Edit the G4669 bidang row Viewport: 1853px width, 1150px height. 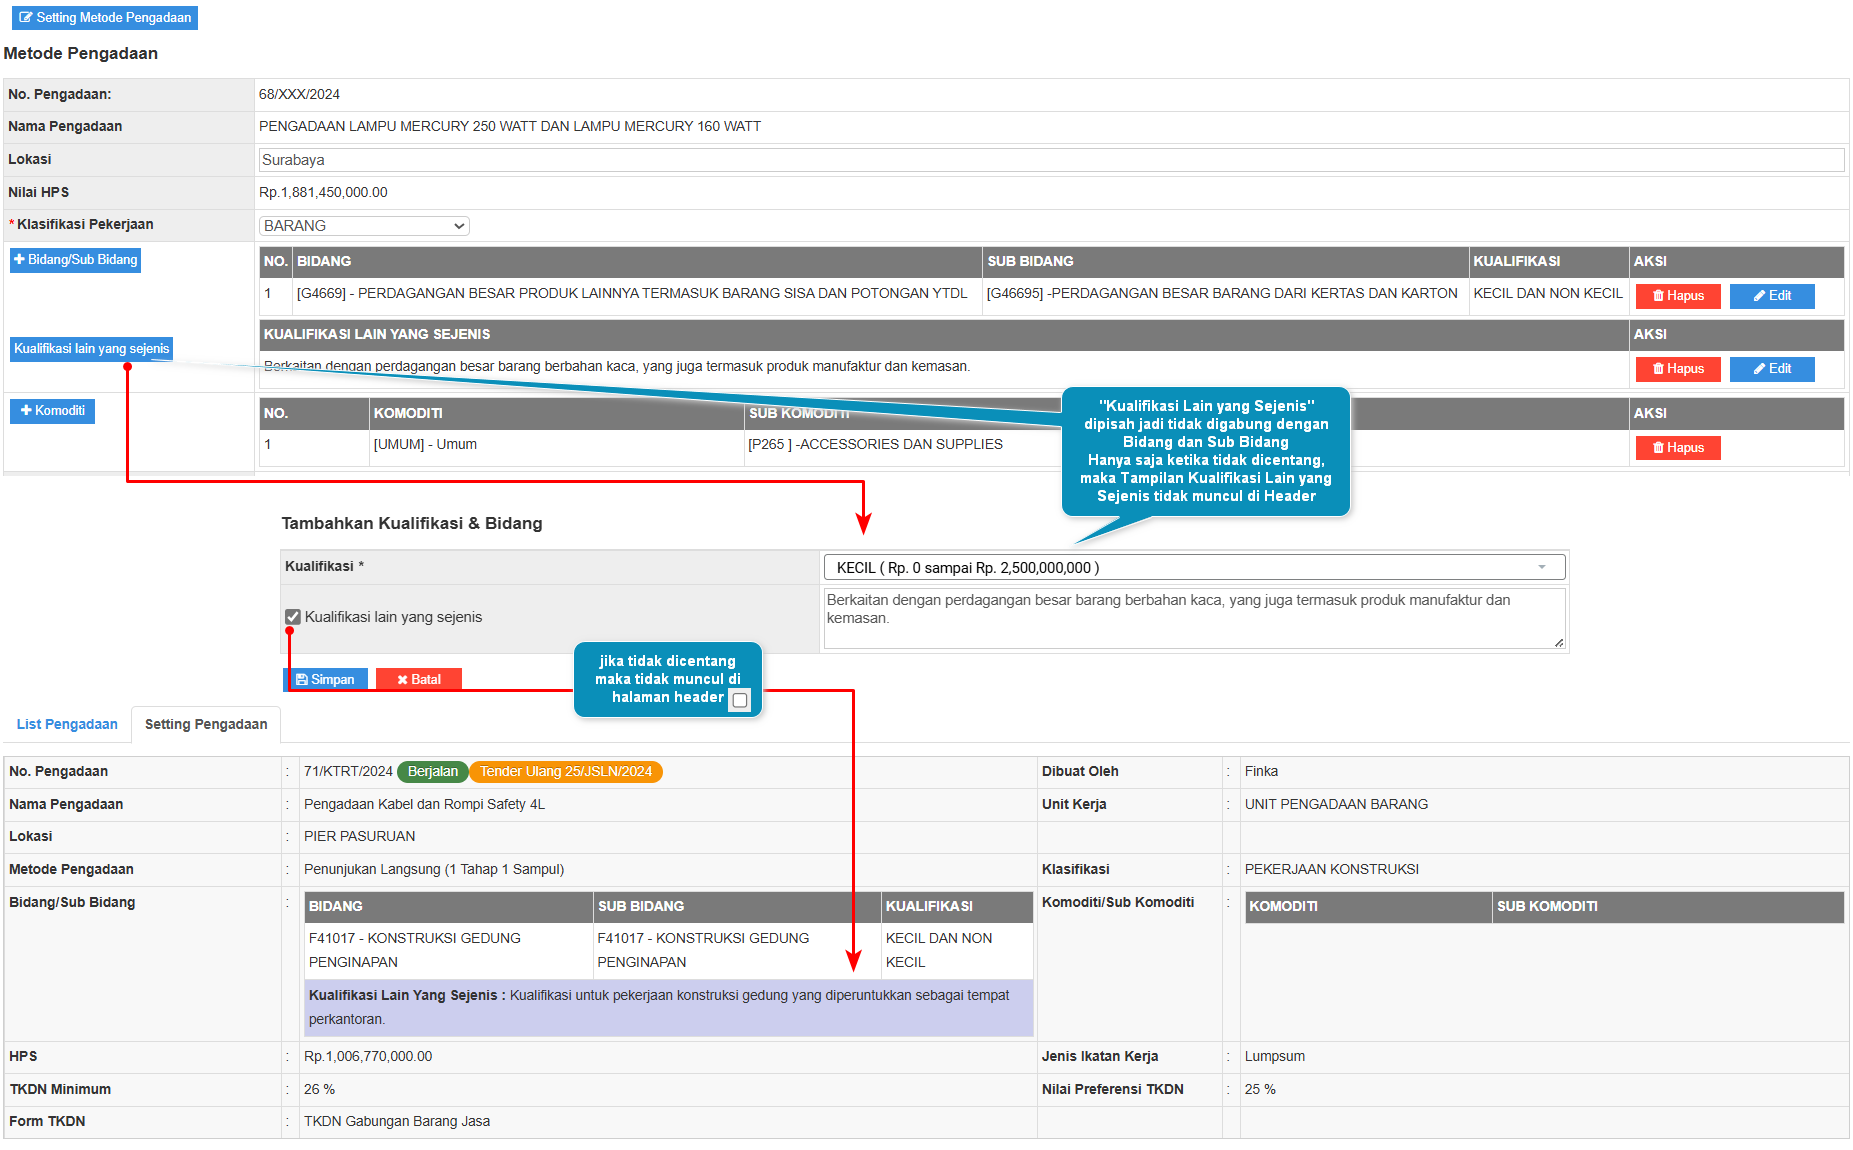click(x=1771, y=296)
